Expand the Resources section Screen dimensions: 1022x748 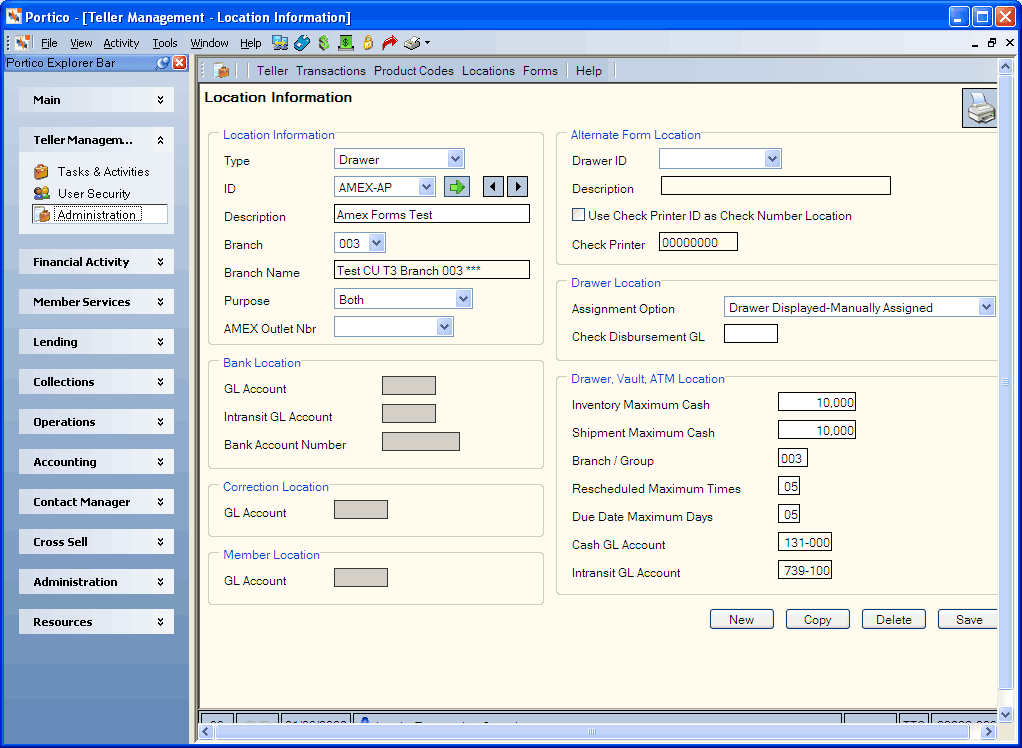(x=96, y=622)
